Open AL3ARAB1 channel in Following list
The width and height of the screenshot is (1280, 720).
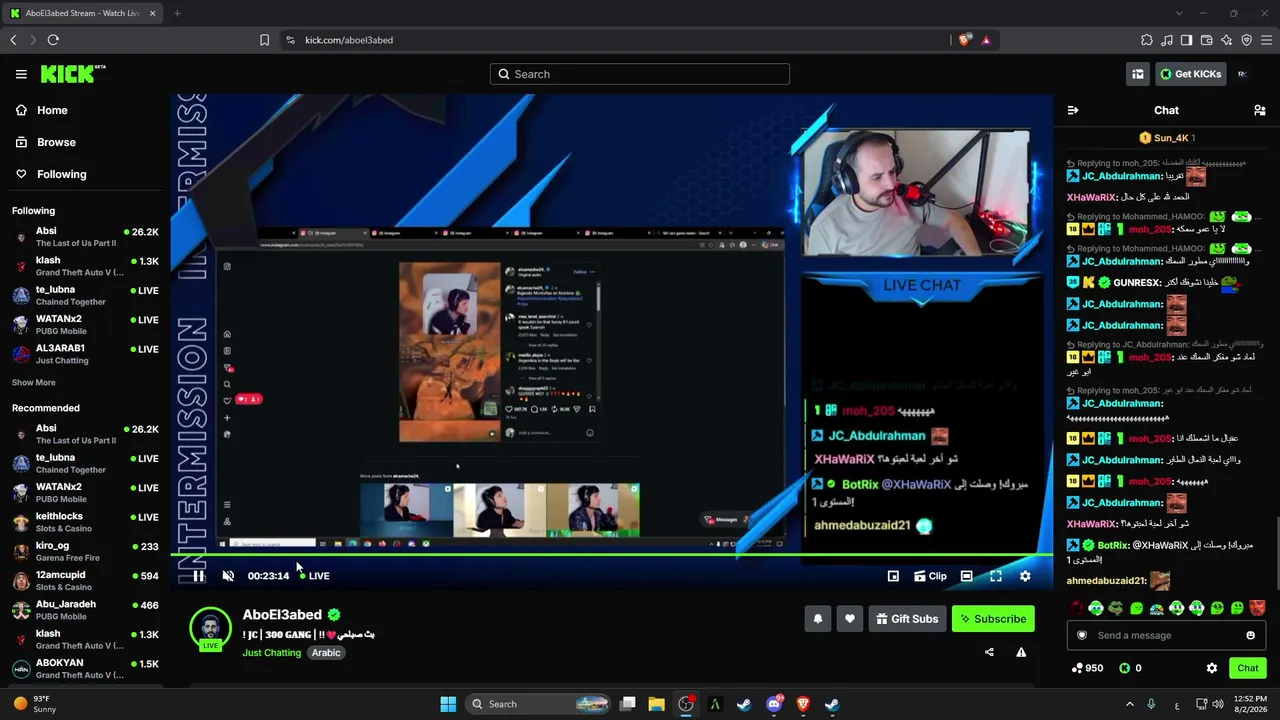pyautogui.click(x=85, y=354)
